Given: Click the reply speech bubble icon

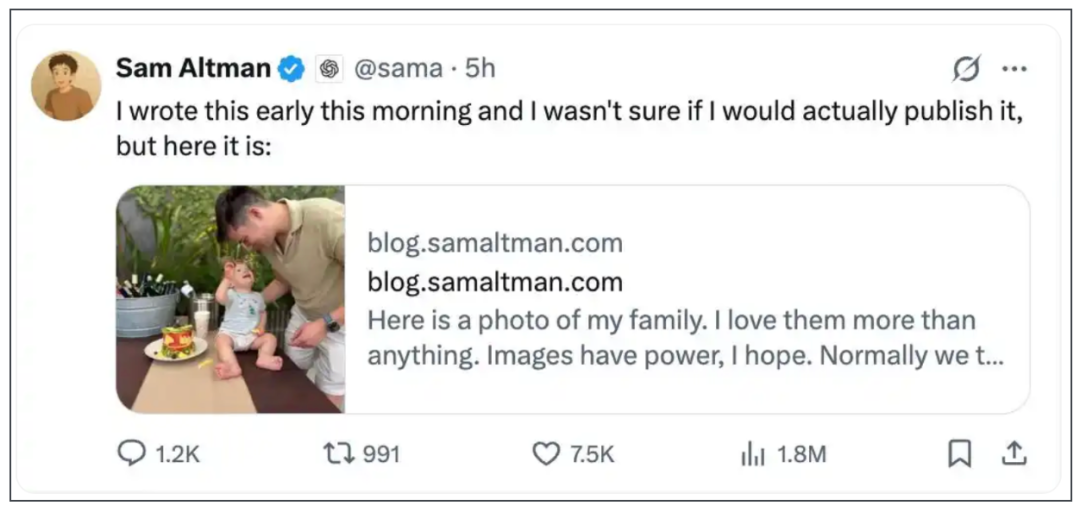Looking at the screenshot, I should pyautogui.click(x=132, y=454).
